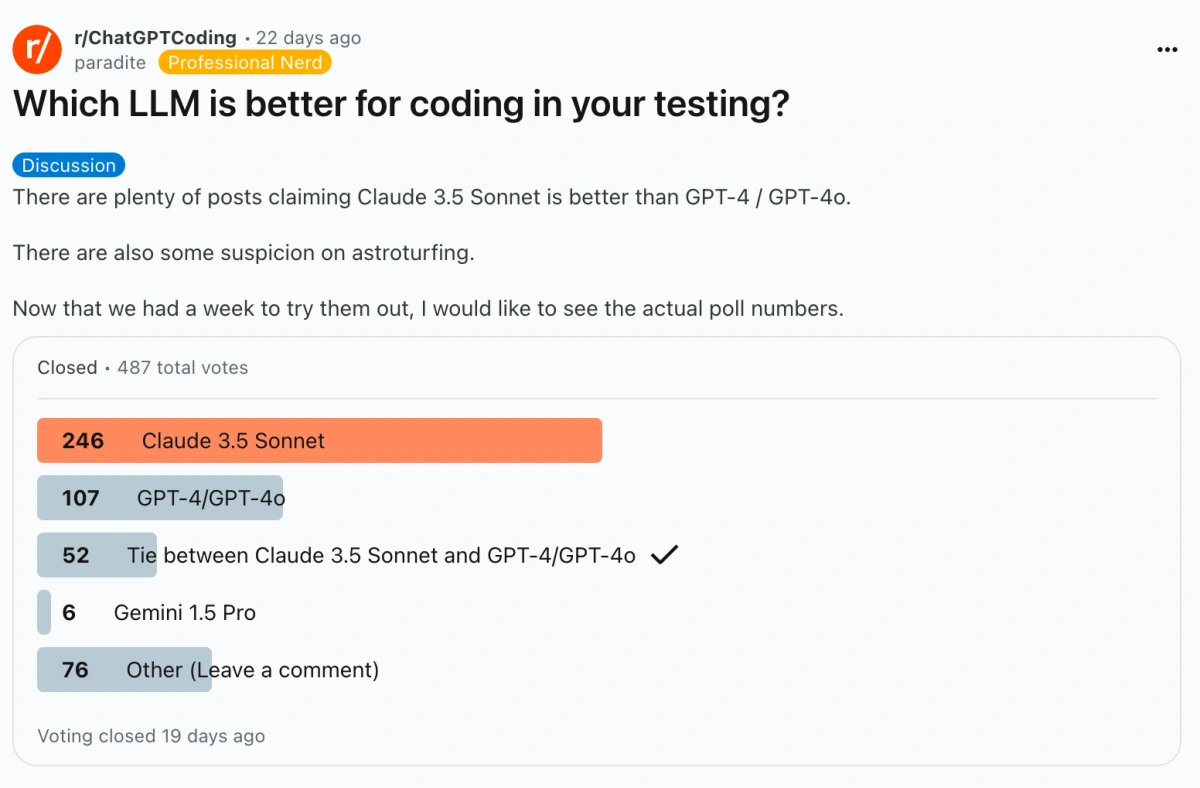Click the 487 total votes text
Viewport: 1200px width, 788px height.
[x=183, y=368]
